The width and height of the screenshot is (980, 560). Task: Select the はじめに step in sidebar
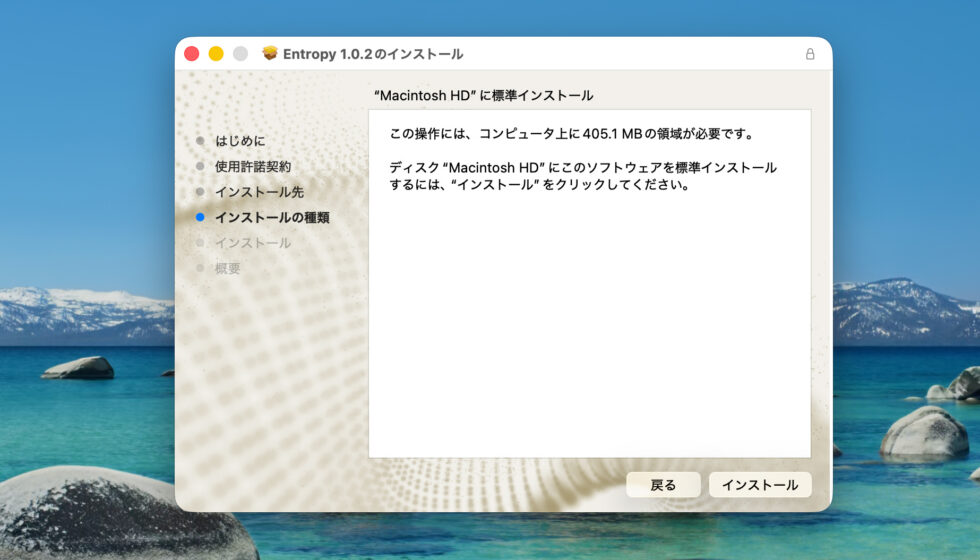240,141
